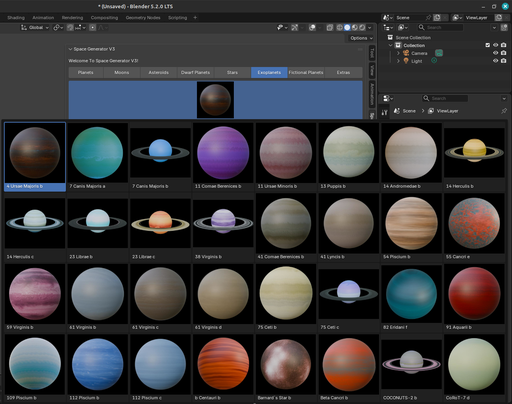Click the Outliner editor type icon
Screen dimensions: 512x404
[389, 27]
